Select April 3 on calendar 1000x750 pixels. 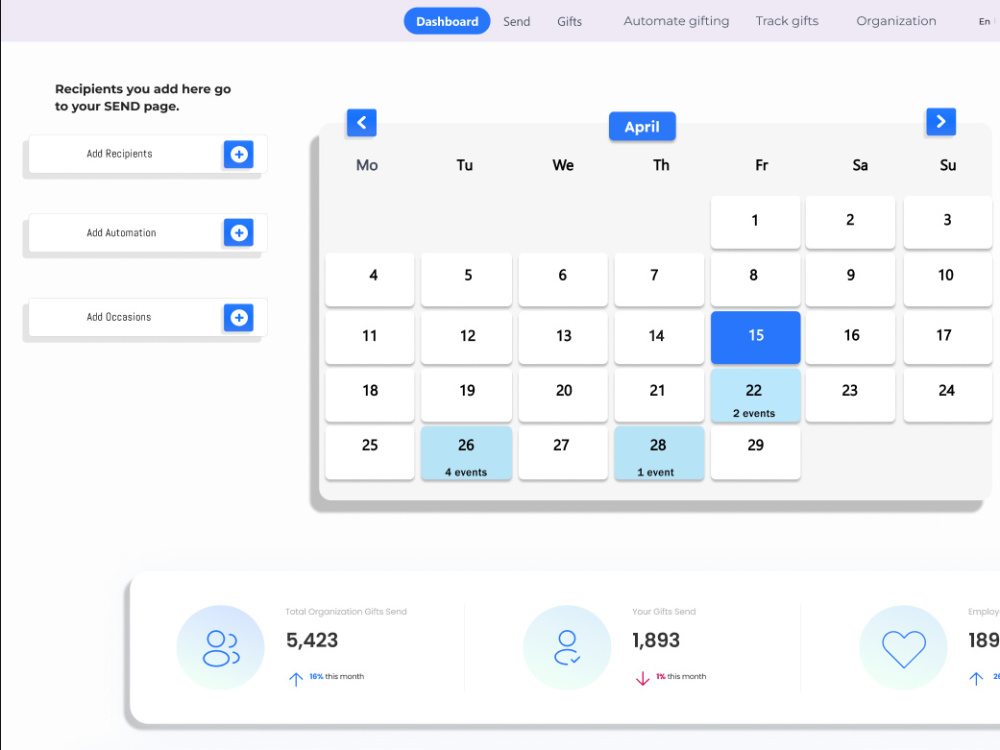pyautogui.click(x=948, y=222)
